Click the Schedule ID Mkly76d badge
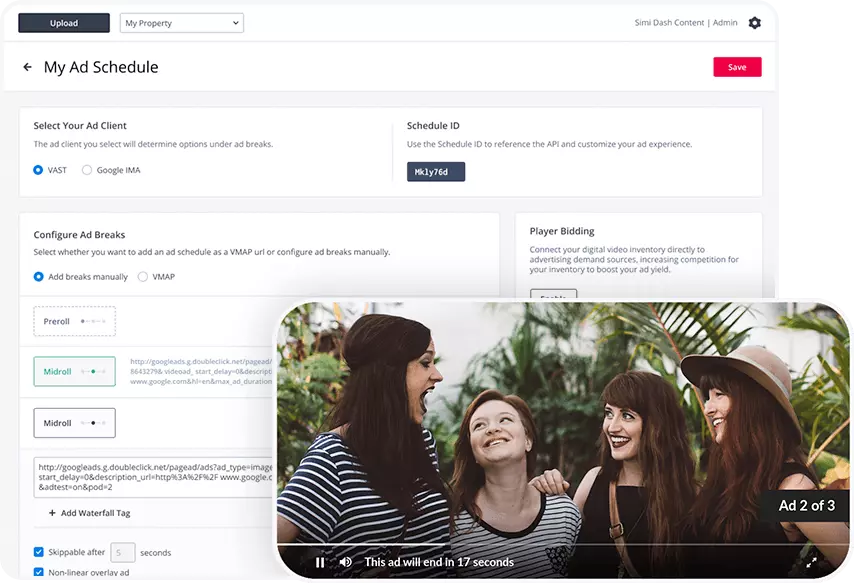This screenshot has height=583, width=854. click(x=435, y=171)
